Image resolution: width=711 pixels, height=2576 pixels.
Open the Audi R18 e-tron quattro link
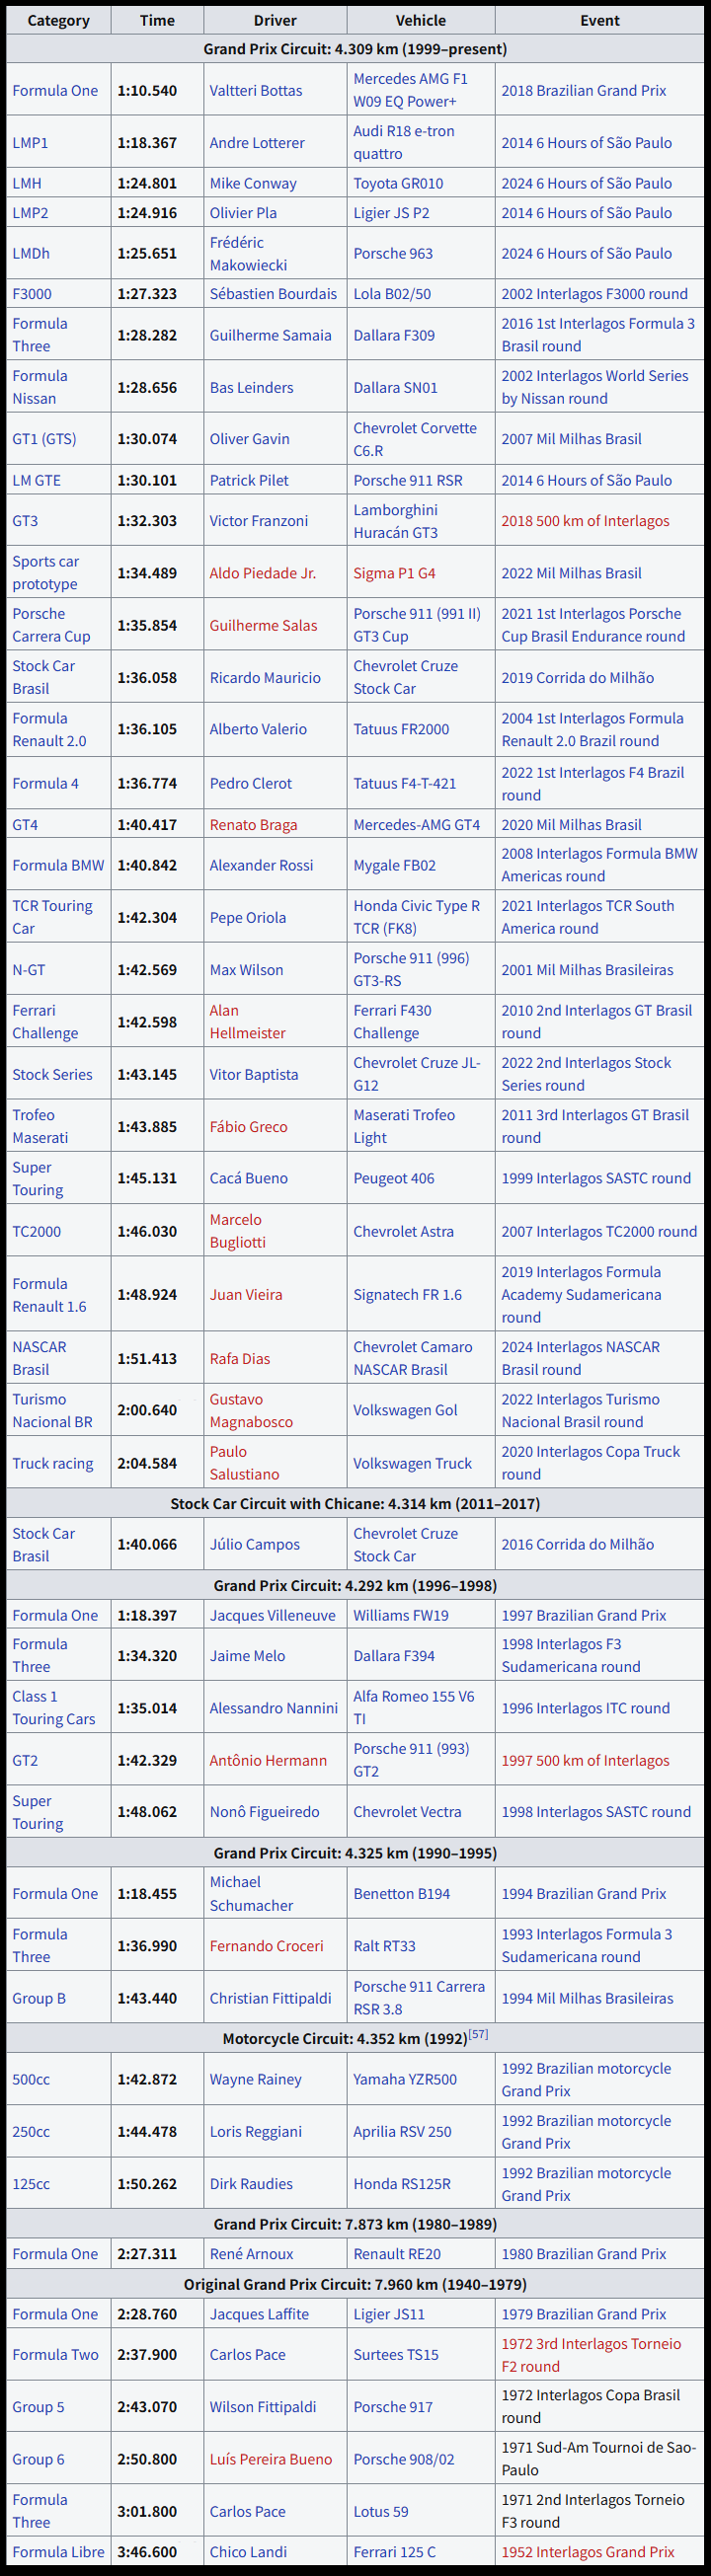404,143
